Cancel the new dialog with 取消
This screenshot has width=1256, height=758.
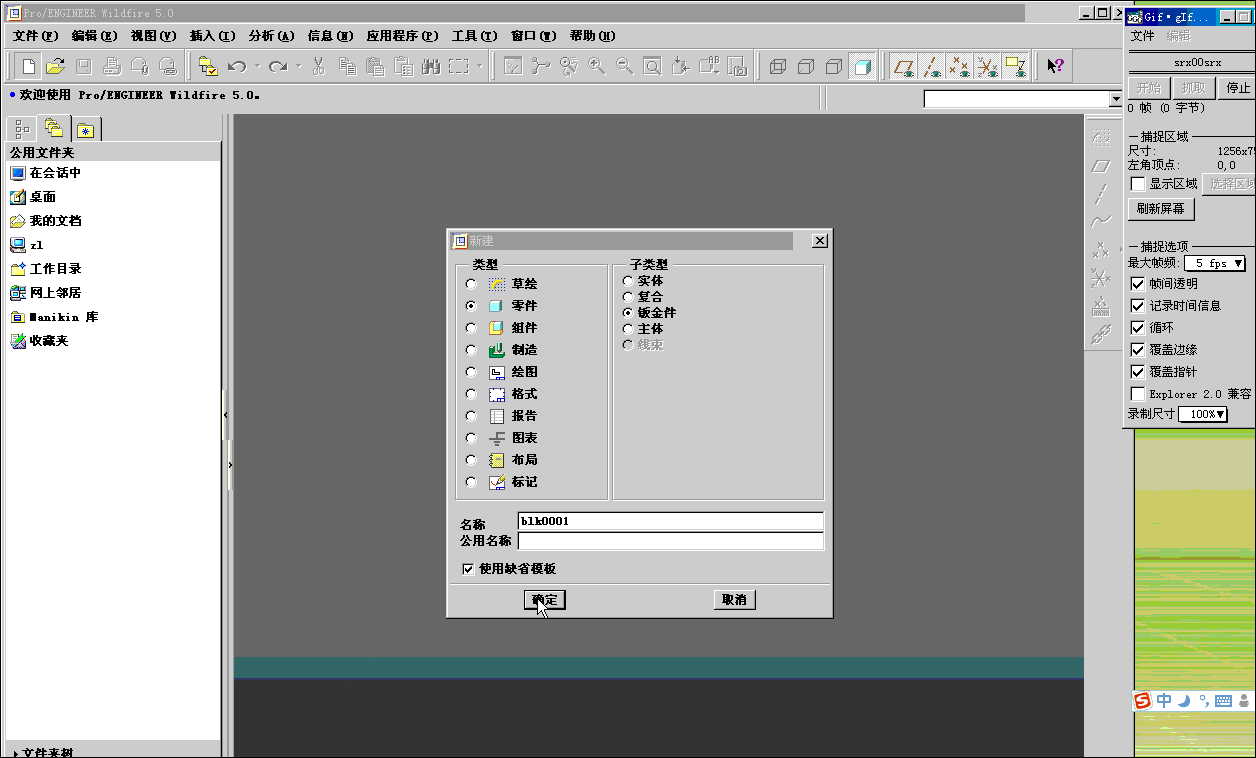[734, 600]
